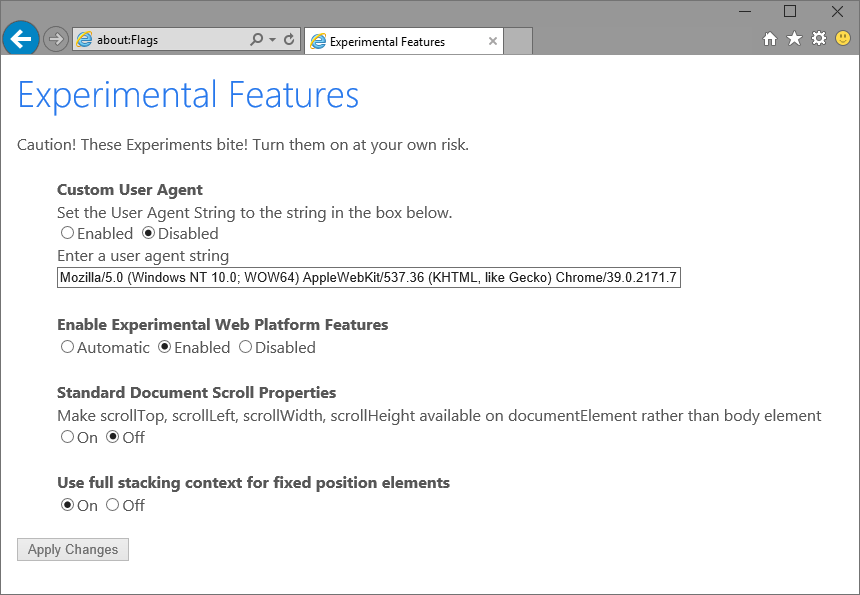Image resolution: width=860 pixels, height=595 pixels.
Task: Click the smiley feedback icon
Action: click(842, 38)
